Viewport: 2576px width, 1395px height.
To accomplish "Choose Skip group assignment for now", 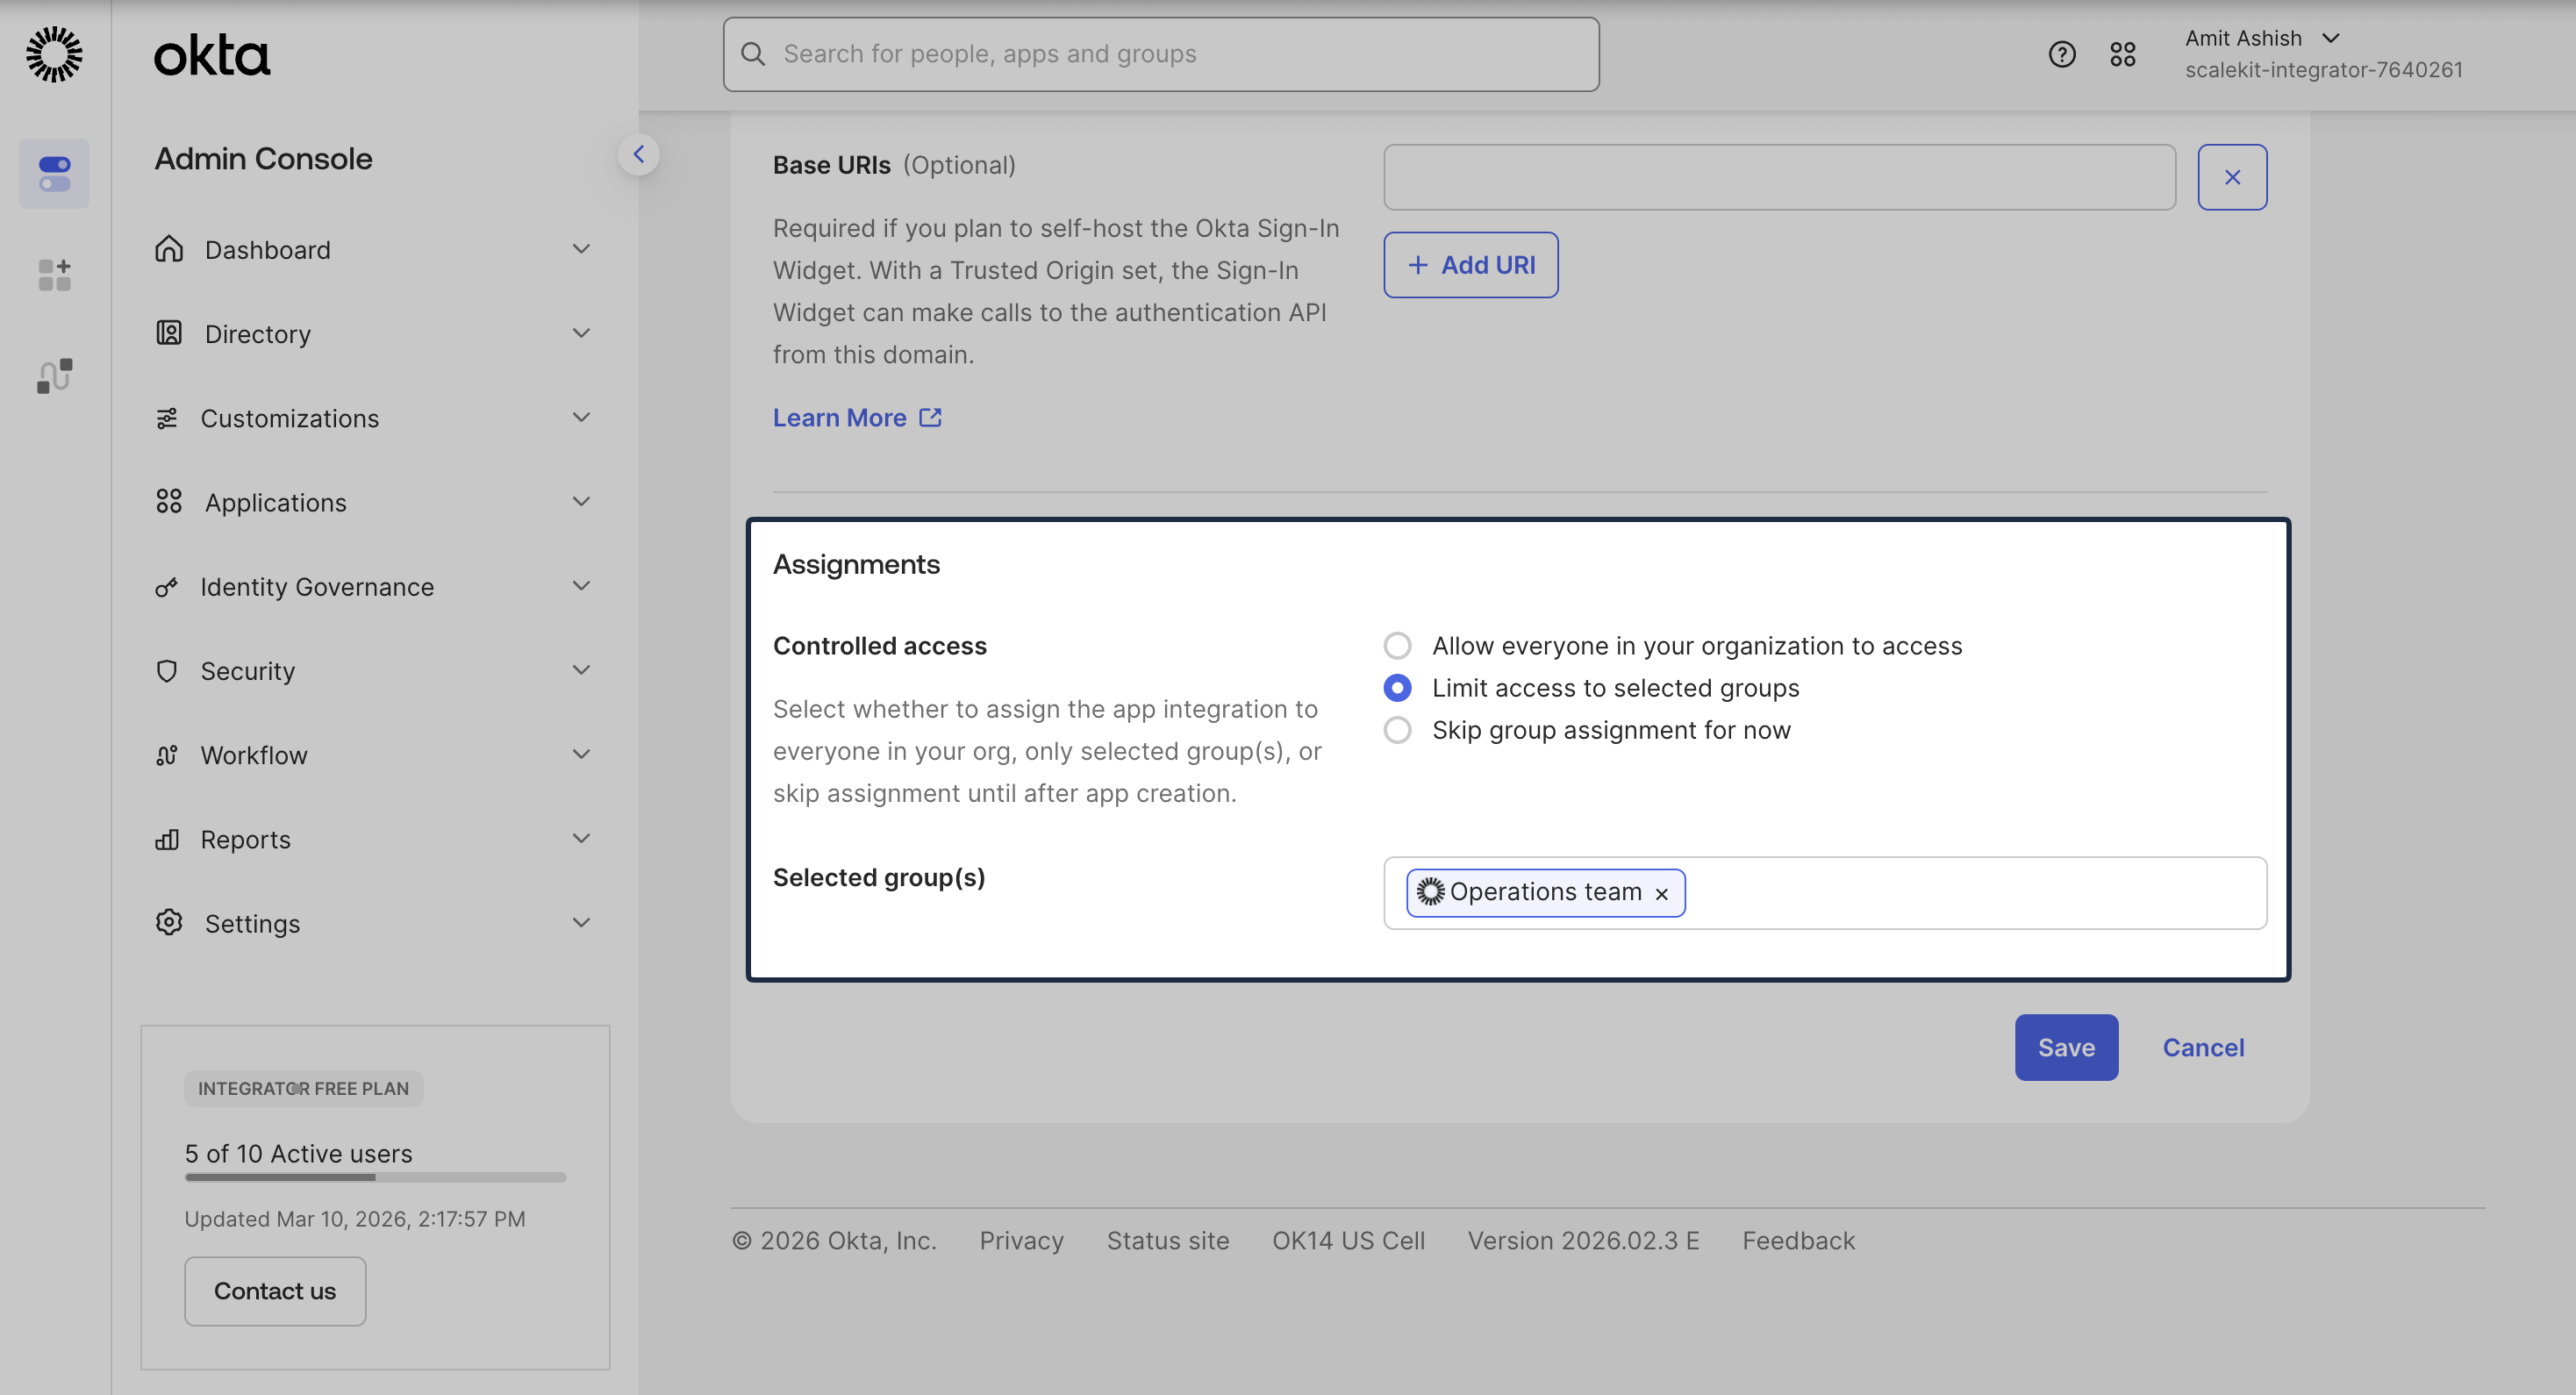I will pyautogui.click(x=1397, y=730).
